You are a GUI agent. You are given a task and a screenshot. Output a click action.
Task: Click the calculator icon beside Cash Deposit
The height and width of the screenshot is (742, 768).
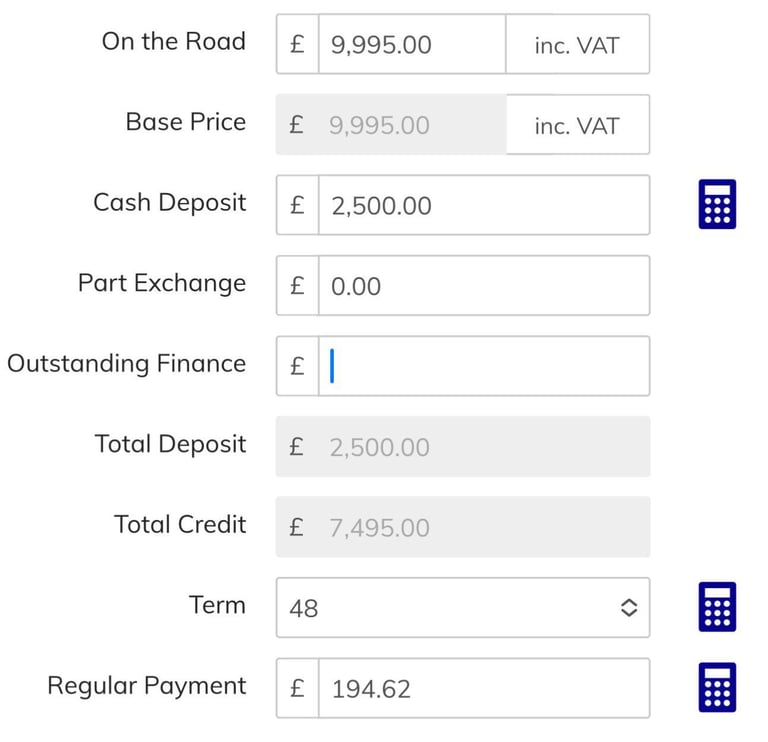tap(717, 204)
